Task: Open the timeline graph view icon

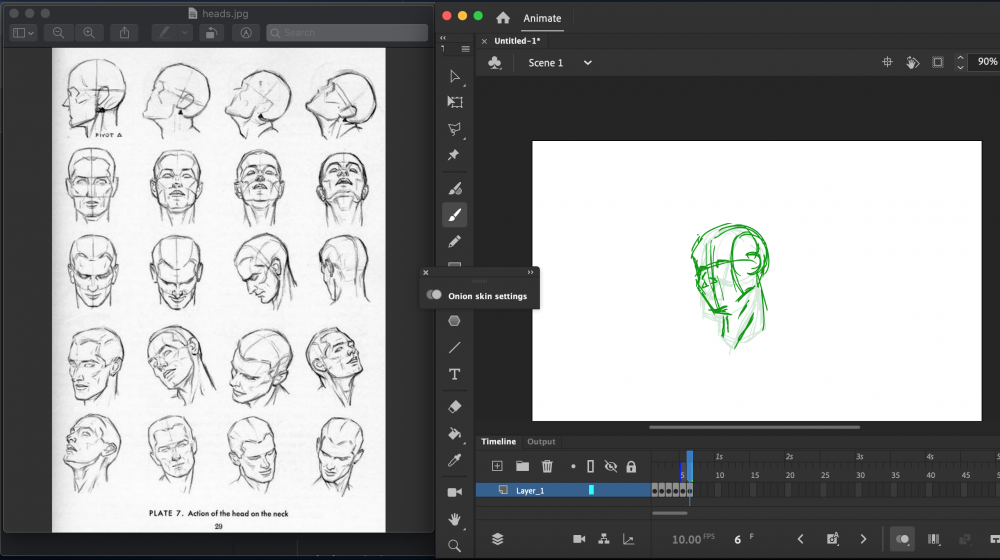Action: pyautogui.click(x=628, y=539)
